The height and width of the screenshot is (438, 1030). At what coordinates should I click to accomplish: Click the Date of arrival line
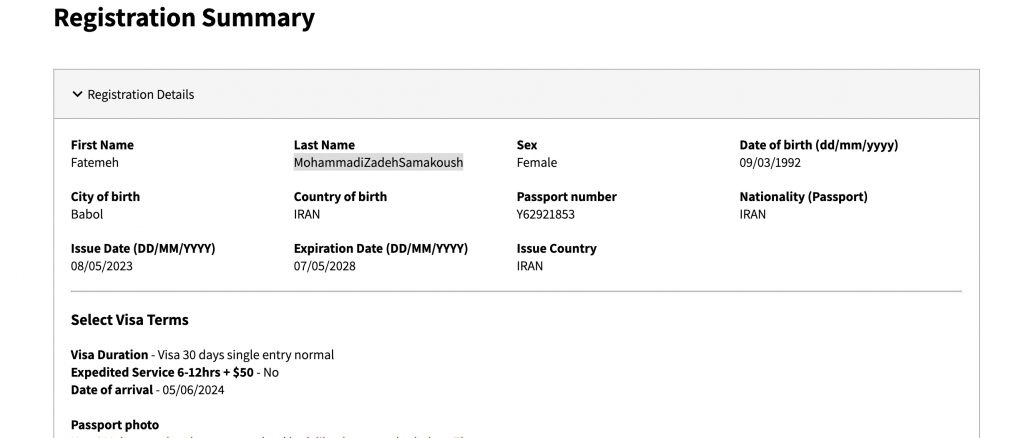pyautogui.click(x=148, y=390)
